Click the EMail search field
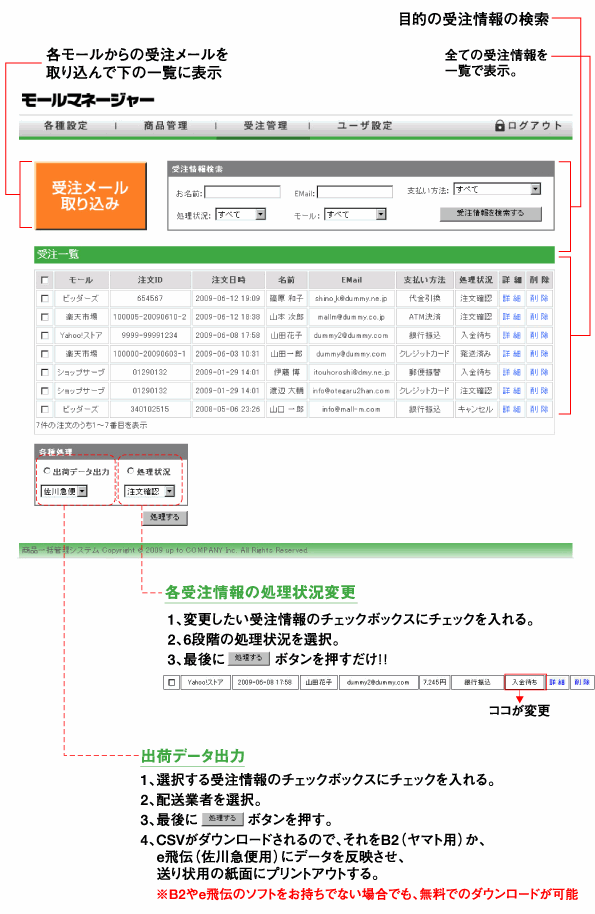Viewport: 595px width, 914px height. 355,192
